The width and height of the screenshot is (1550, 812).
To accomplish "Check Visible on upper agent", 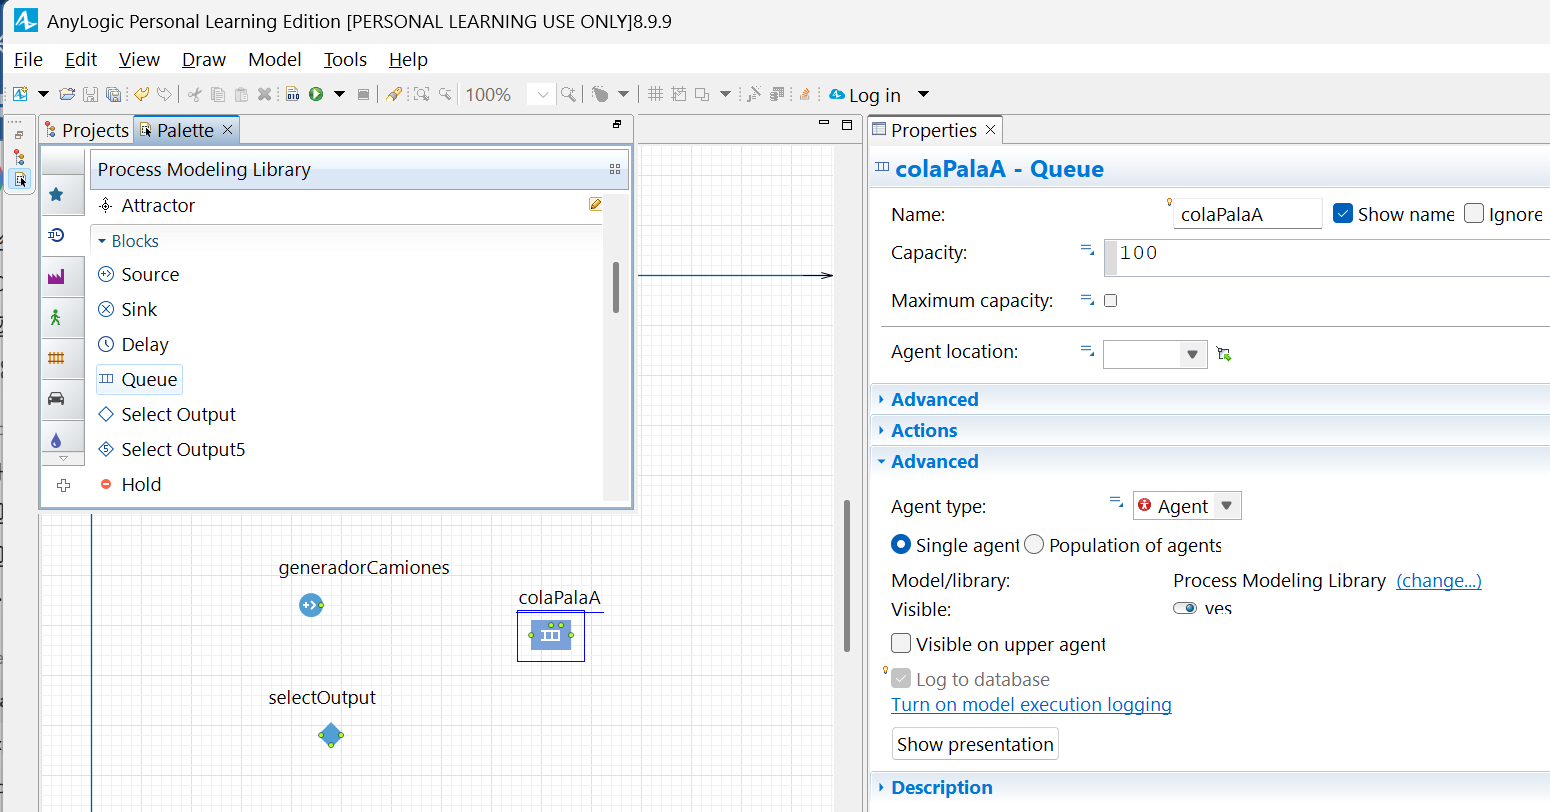I will point(901,643).
